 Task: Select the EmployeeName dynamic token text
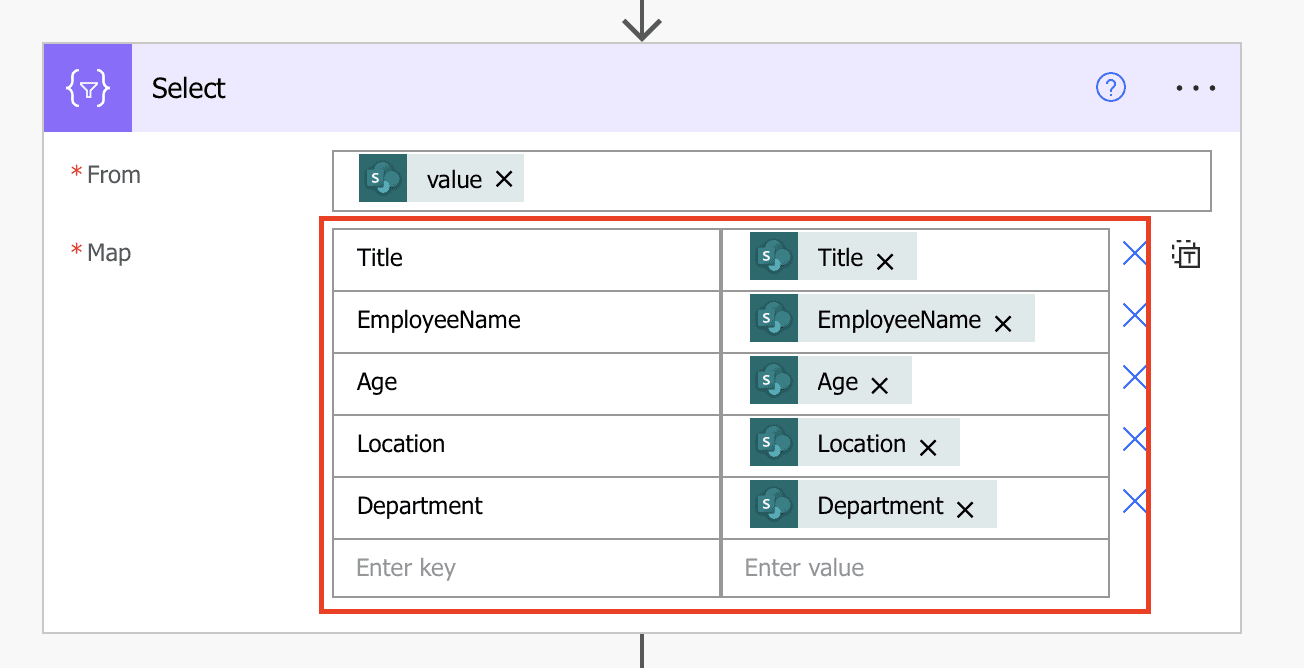click(x=899, y=320)
